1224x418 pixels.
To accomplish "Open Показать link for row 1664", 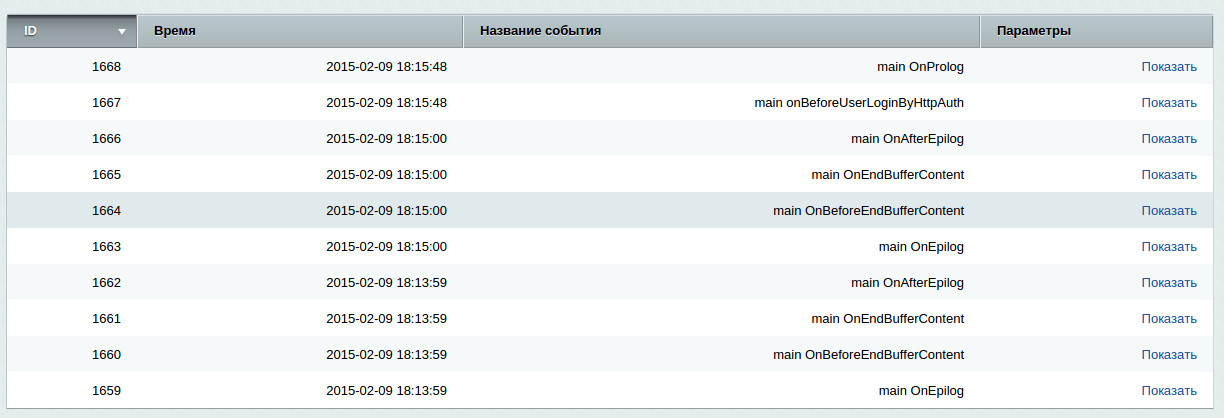I will coord(1168,211).
